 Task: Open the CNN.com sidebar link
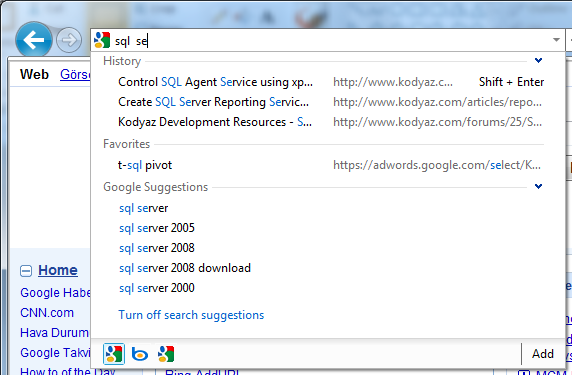47,313
